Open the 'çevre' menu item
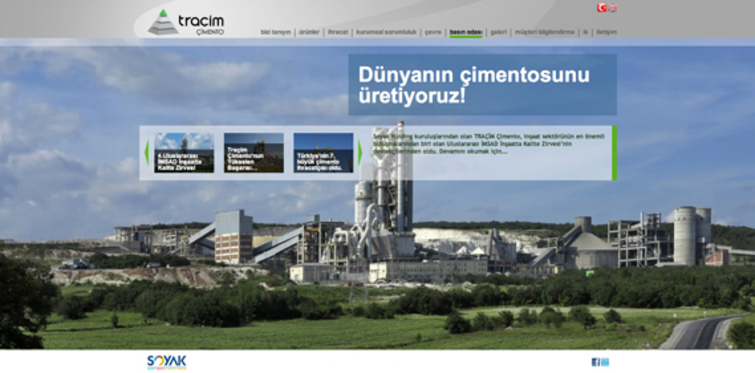Image resolution: width=755 pixels, height=373 pixels. click(433, 32)
